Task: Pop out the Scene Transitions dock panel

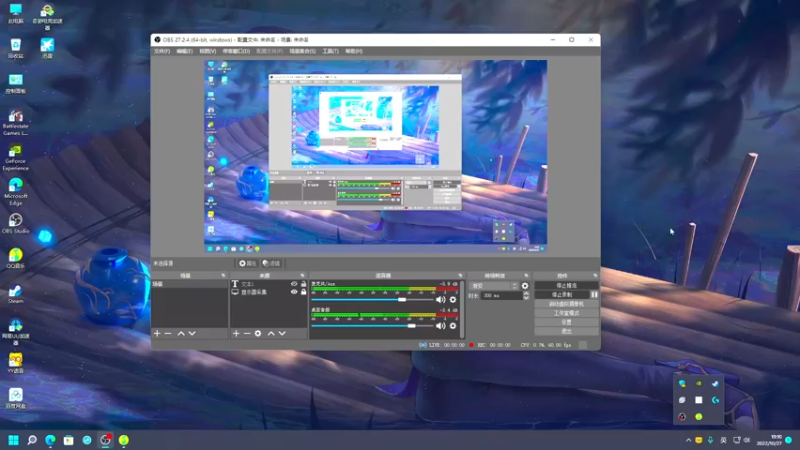Action: click(526, 276)
